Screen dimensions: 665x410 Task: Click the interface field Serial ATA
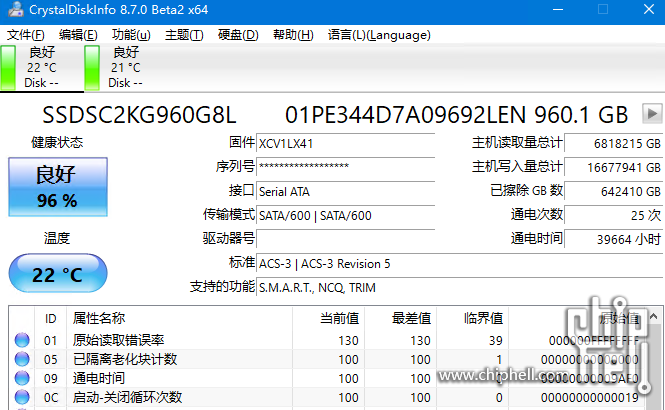[346, 192]
